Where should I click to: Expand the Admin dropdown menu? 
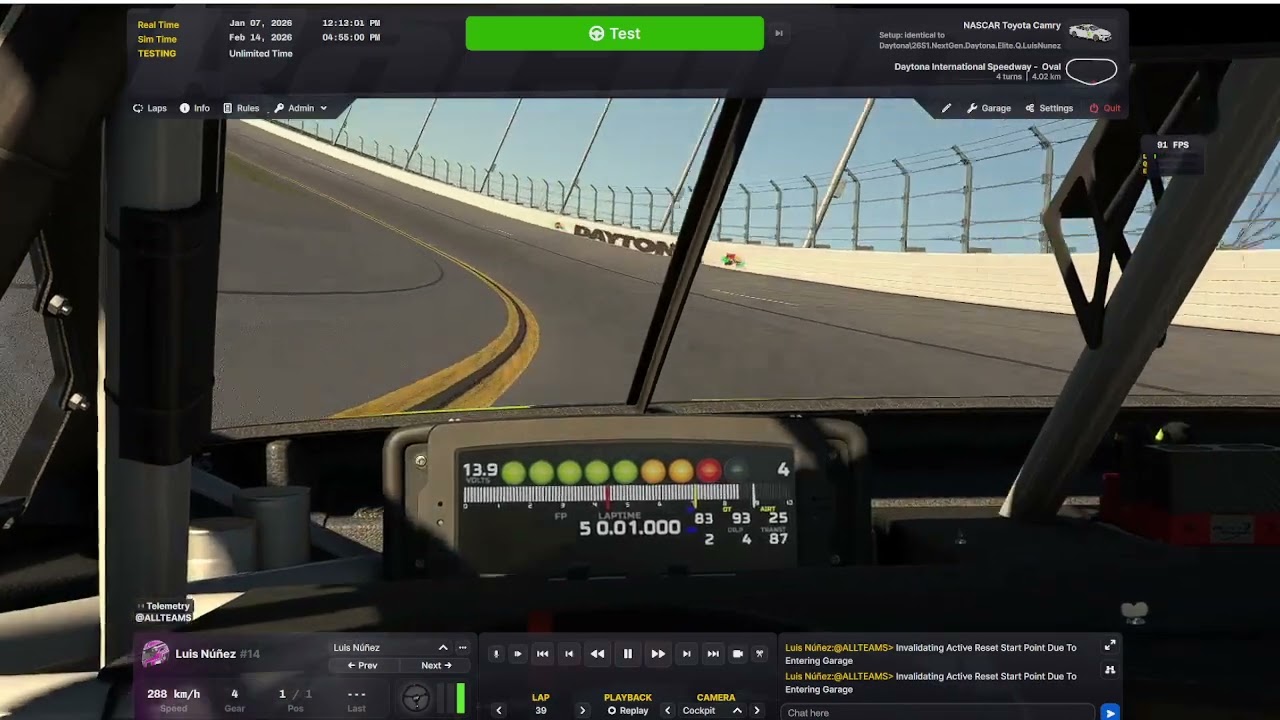click(x=300, y=108)
